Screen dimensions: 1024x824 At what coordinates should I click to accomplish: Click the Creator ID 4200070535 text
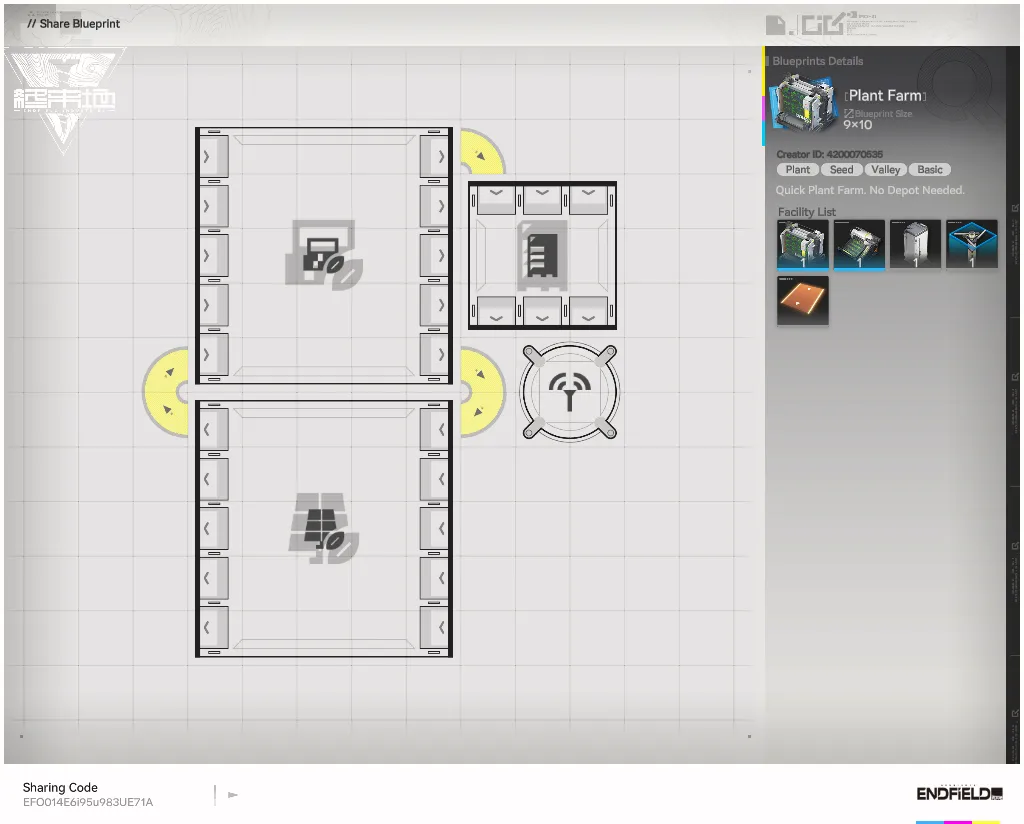point(829,154)
